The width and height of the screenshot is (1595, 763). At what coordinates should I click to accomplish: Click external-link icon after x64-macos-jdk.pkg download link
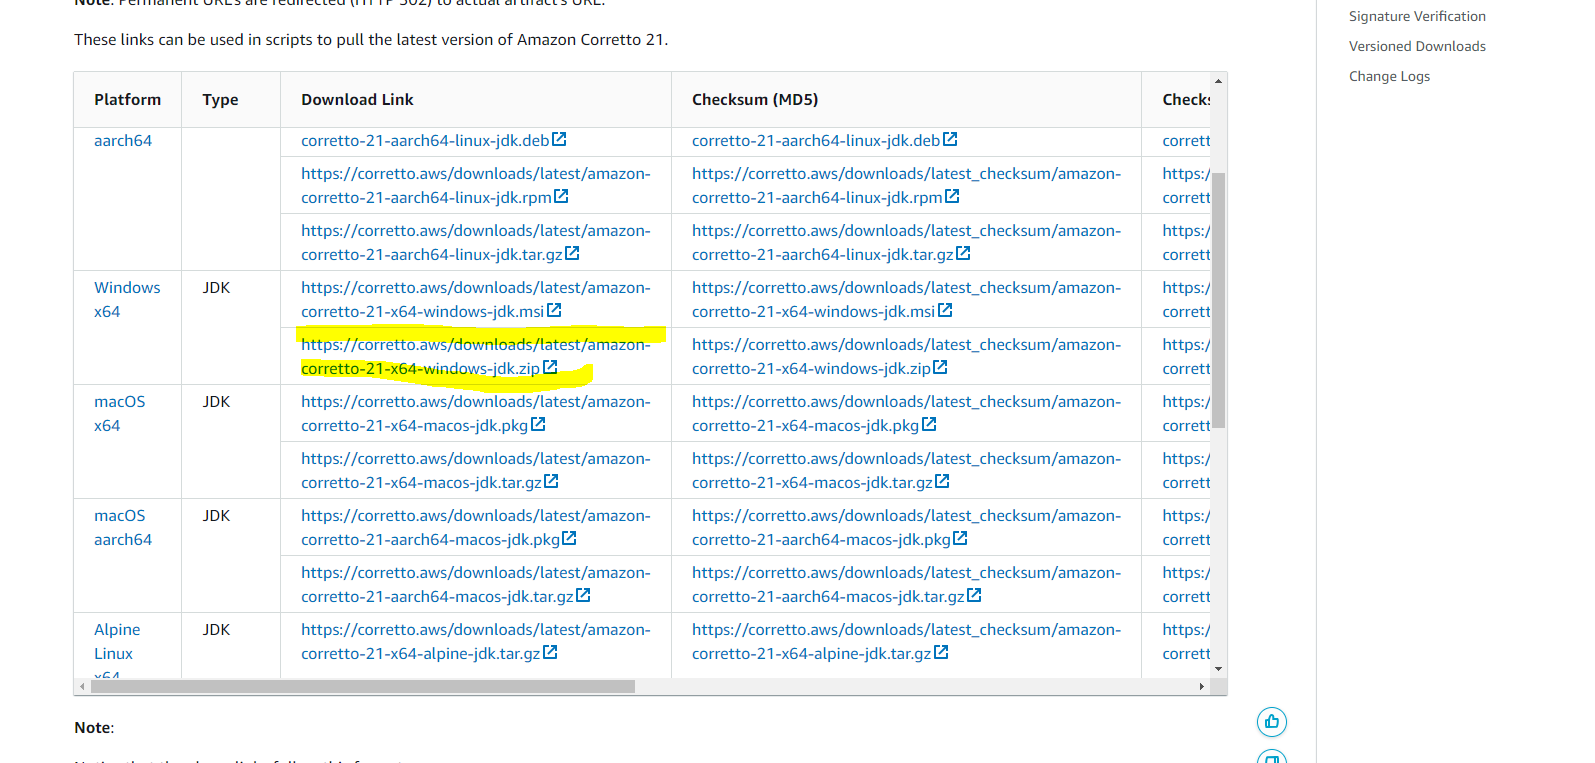(x=538, y=424)
